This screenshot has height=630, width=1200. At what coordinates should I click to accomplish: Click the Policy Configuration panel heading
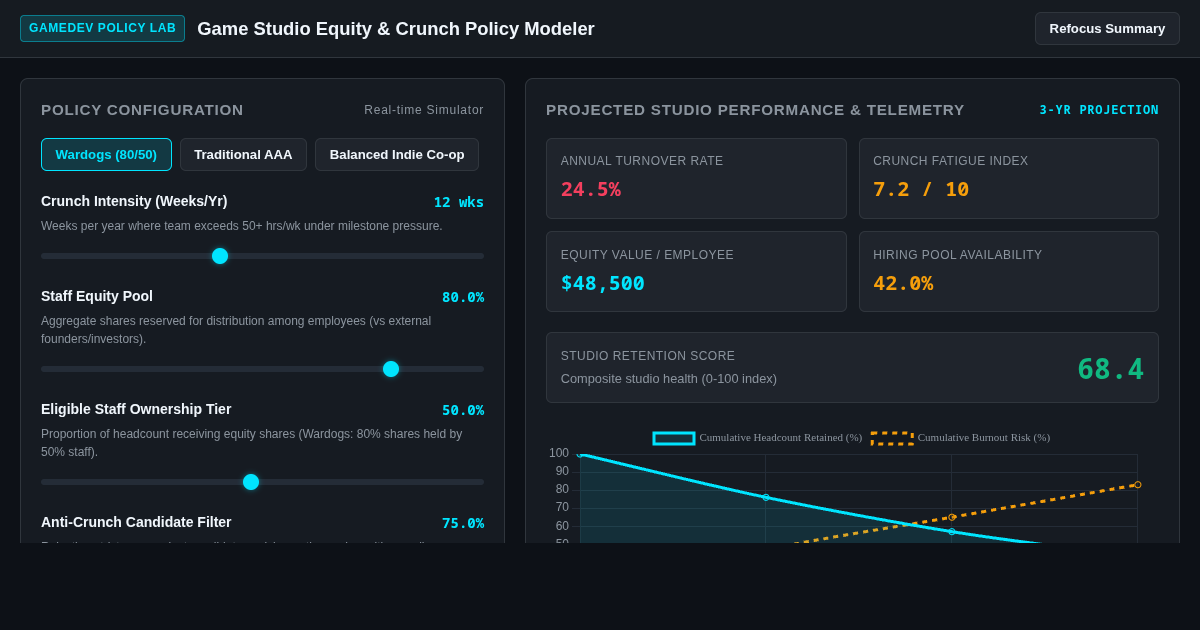pyautogui.click(x=142, y=110)
